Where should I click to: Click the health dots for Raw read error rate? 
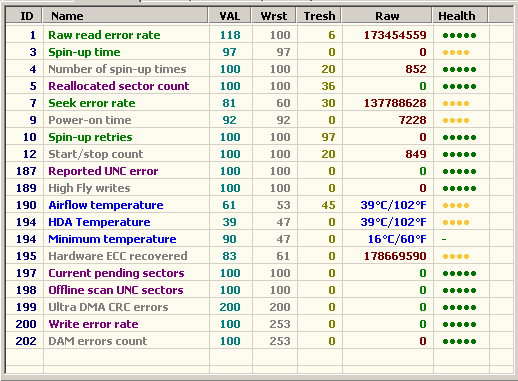pyautogui.click(x=459, y=35)
